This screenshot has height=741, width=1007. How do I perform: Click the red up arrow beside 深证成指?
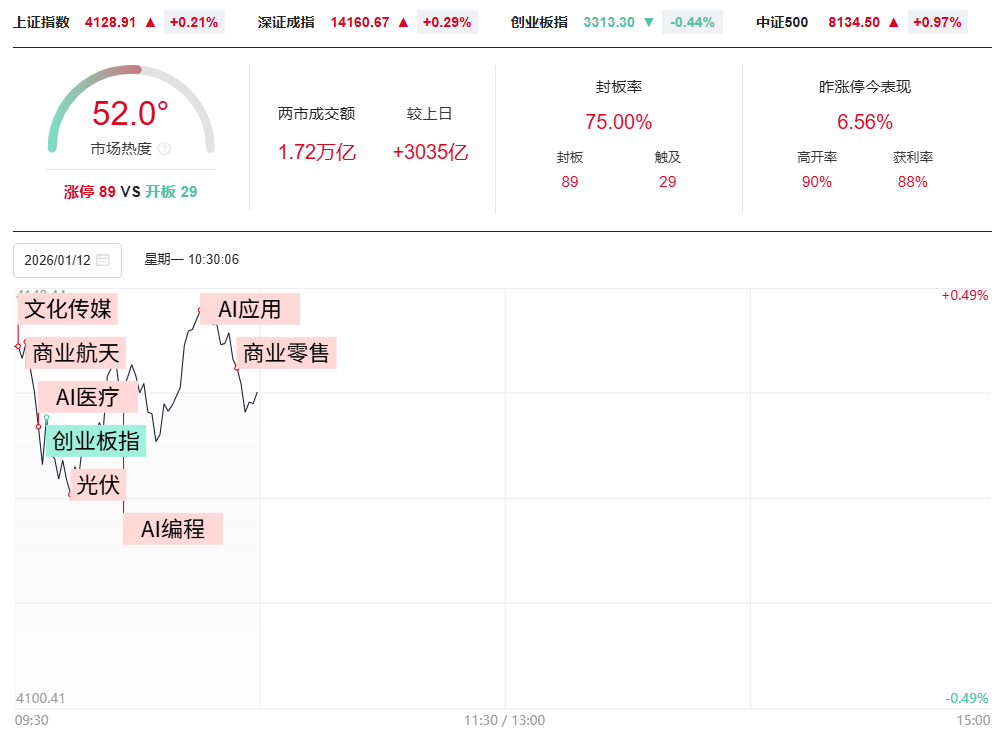coord(403,22)
